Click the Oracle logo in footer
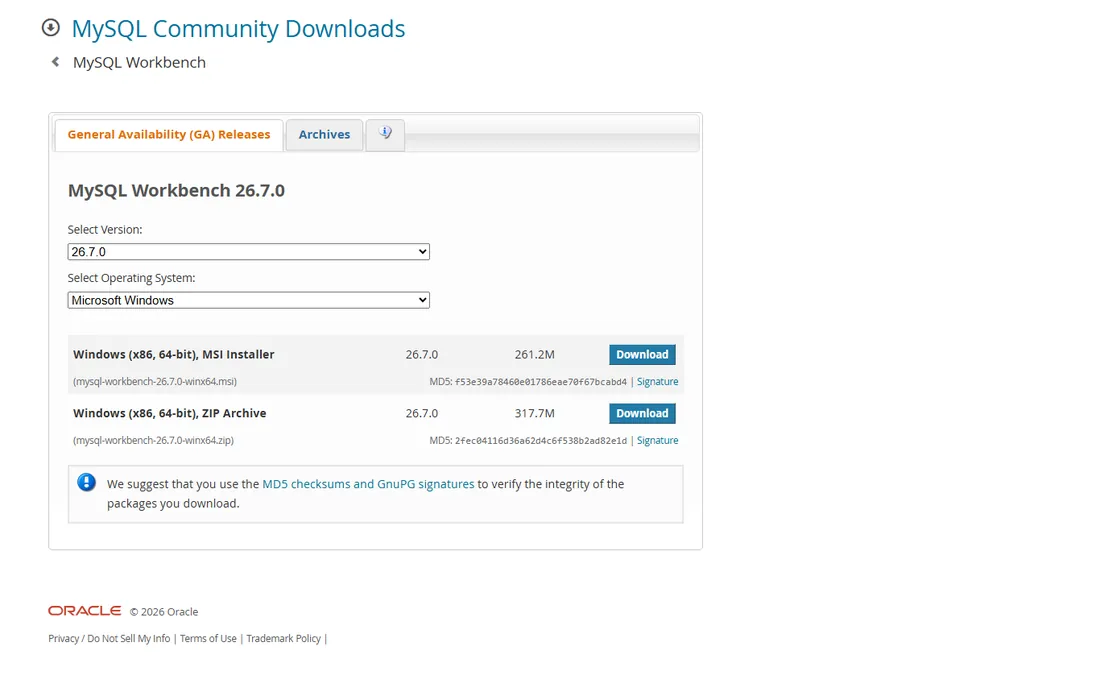 tap(84, 611)
